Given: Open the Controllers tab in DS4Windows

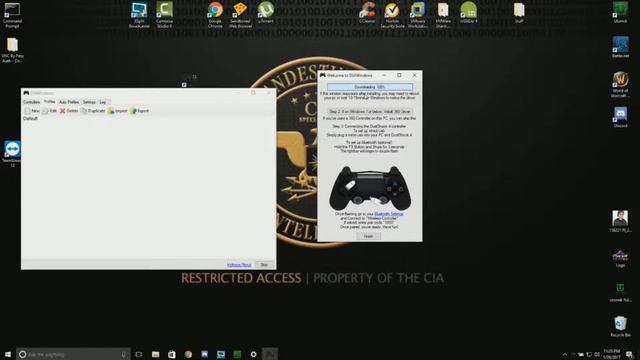Looking at the screenshot, I should point(31,102).
